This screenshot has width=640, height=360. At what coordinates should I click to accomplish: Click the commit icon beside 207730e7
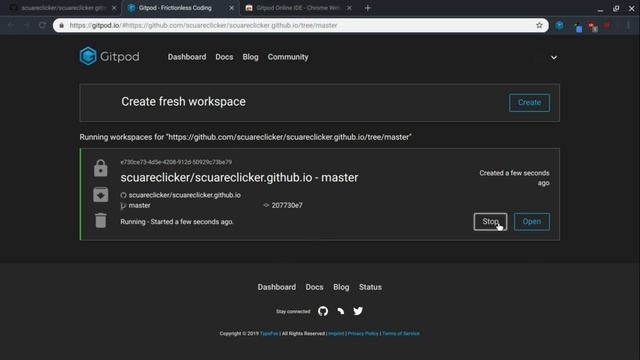(266, 205)
